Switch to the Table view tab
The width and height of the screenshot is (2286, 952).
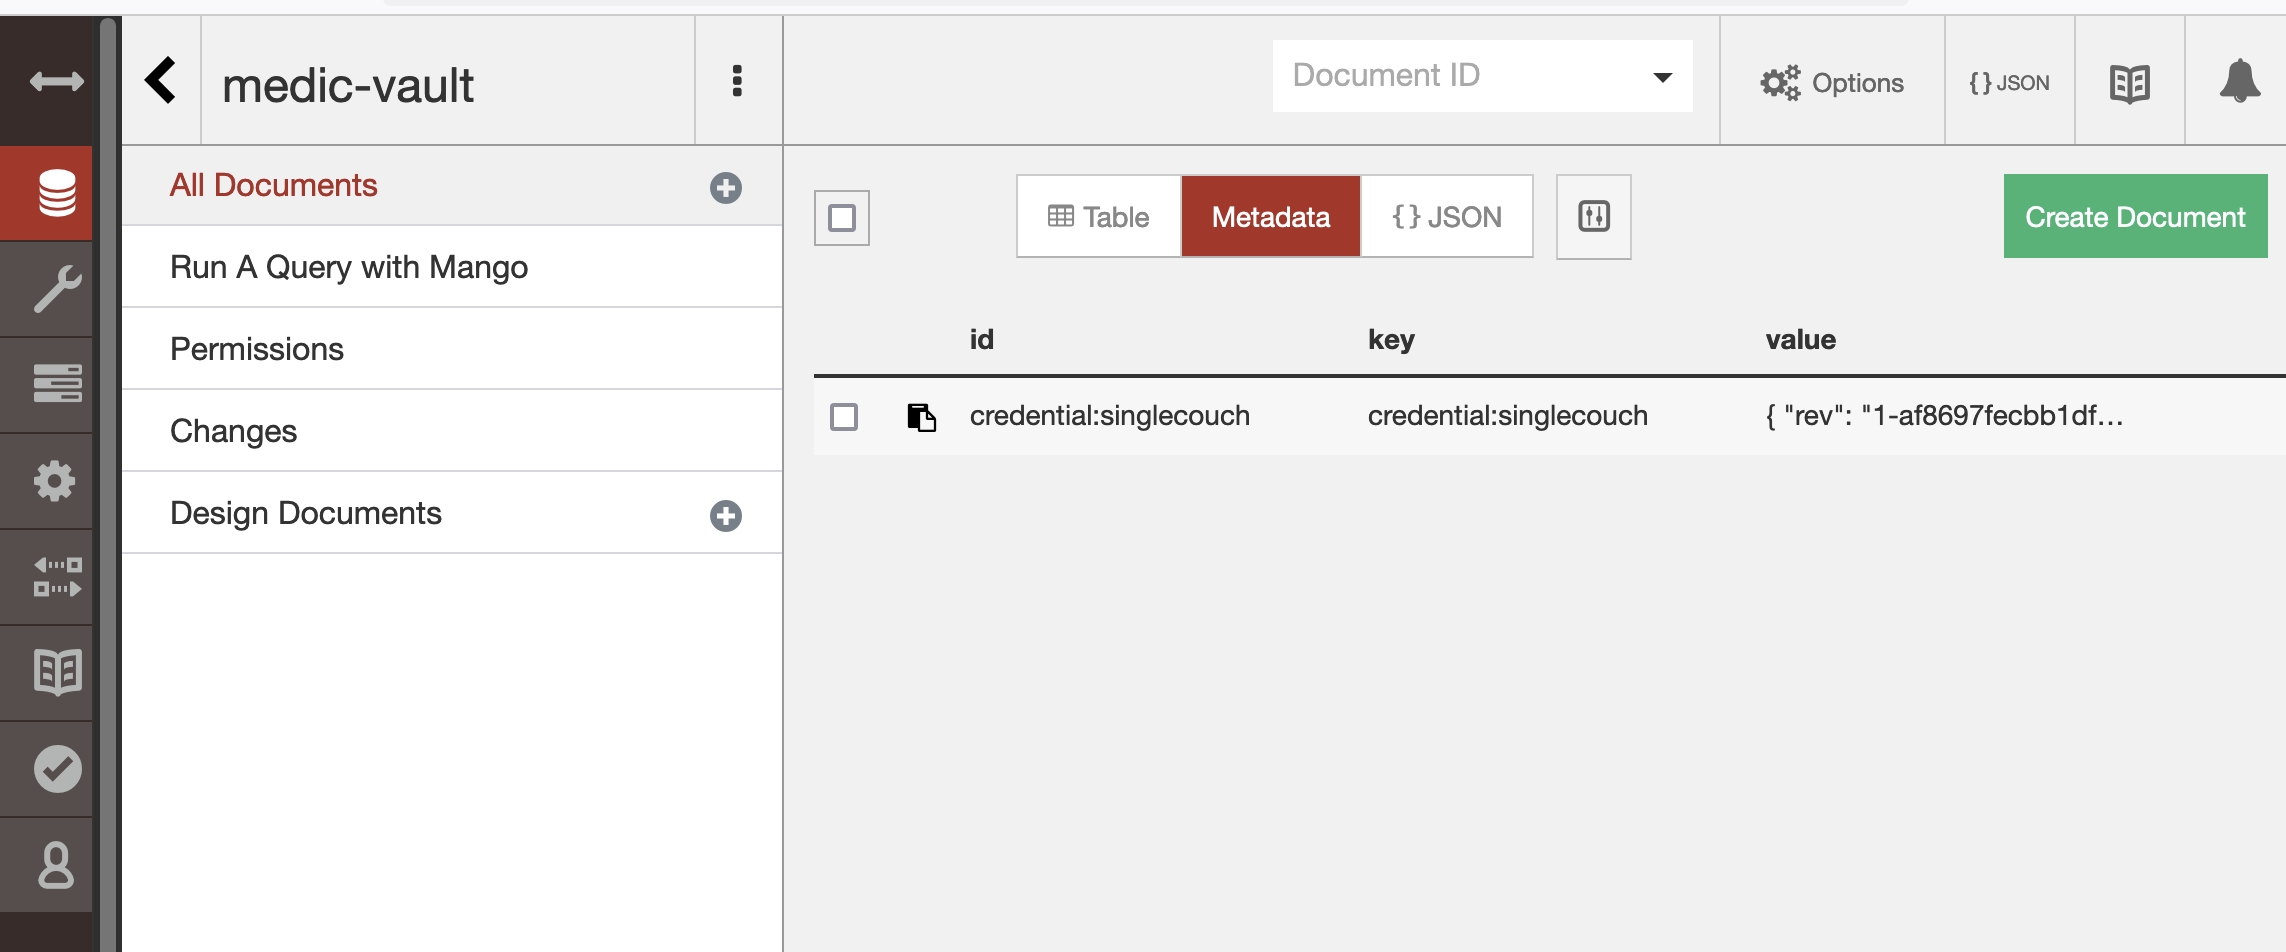[1098, 216]
